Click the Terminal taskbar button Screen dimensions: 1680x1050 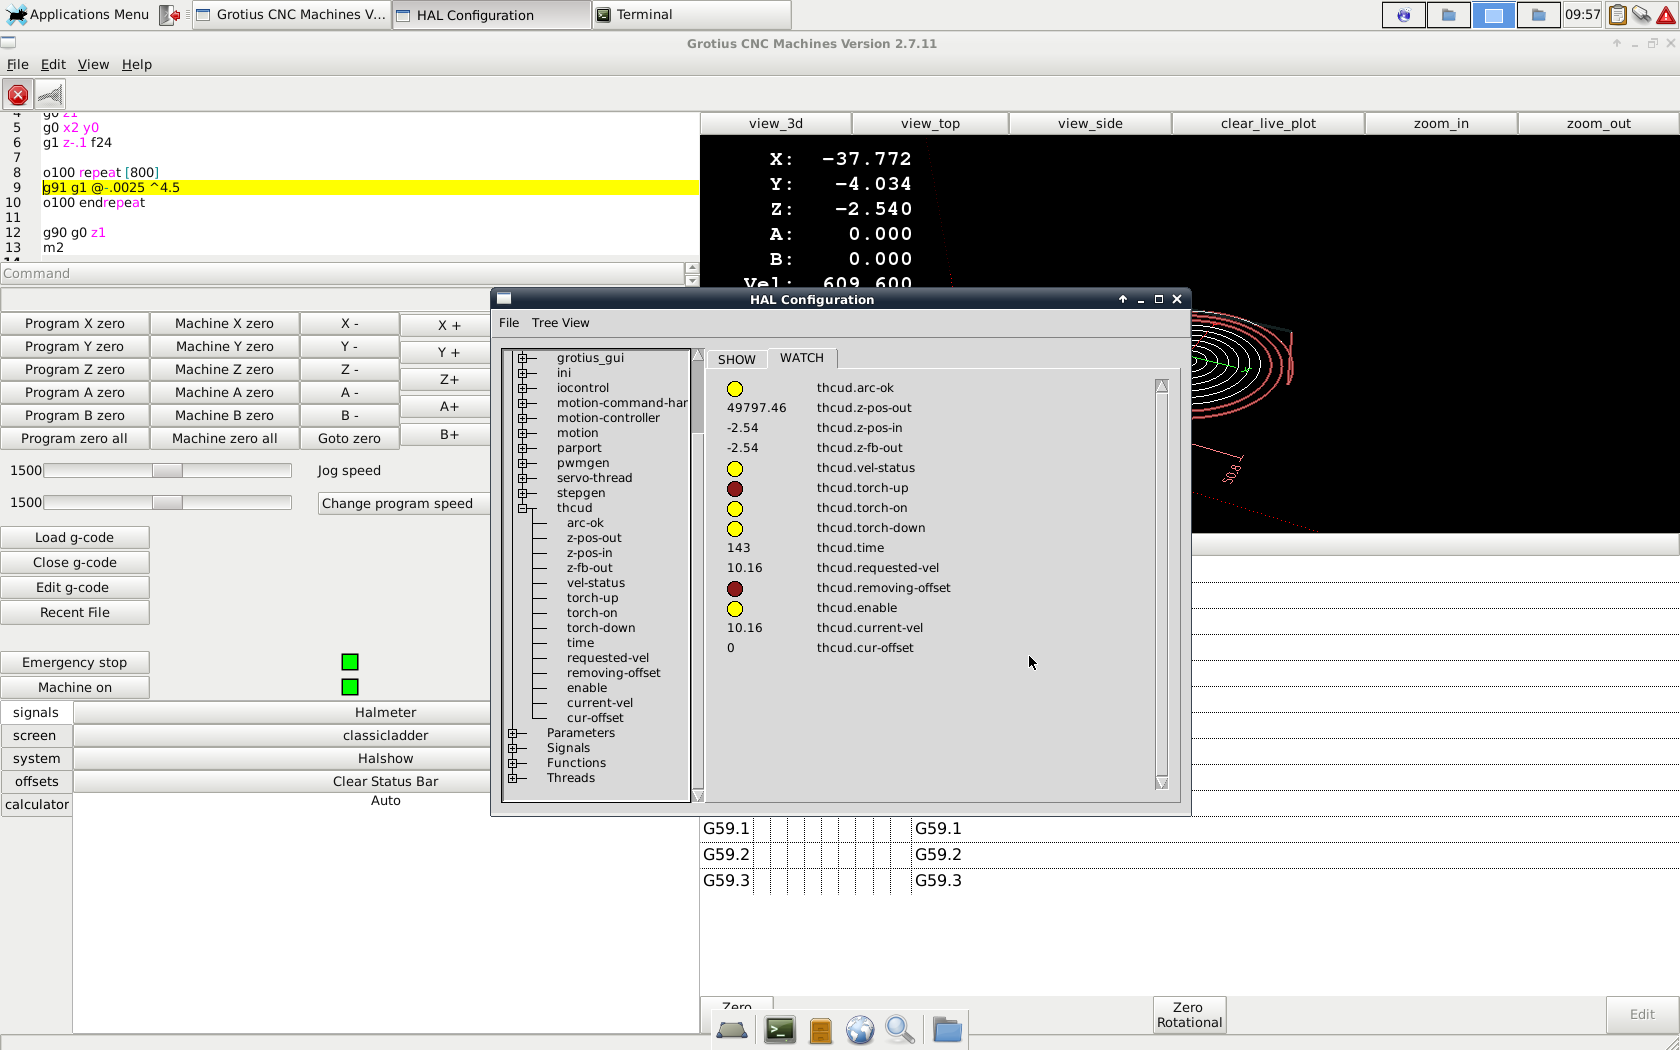pos(691,15)
